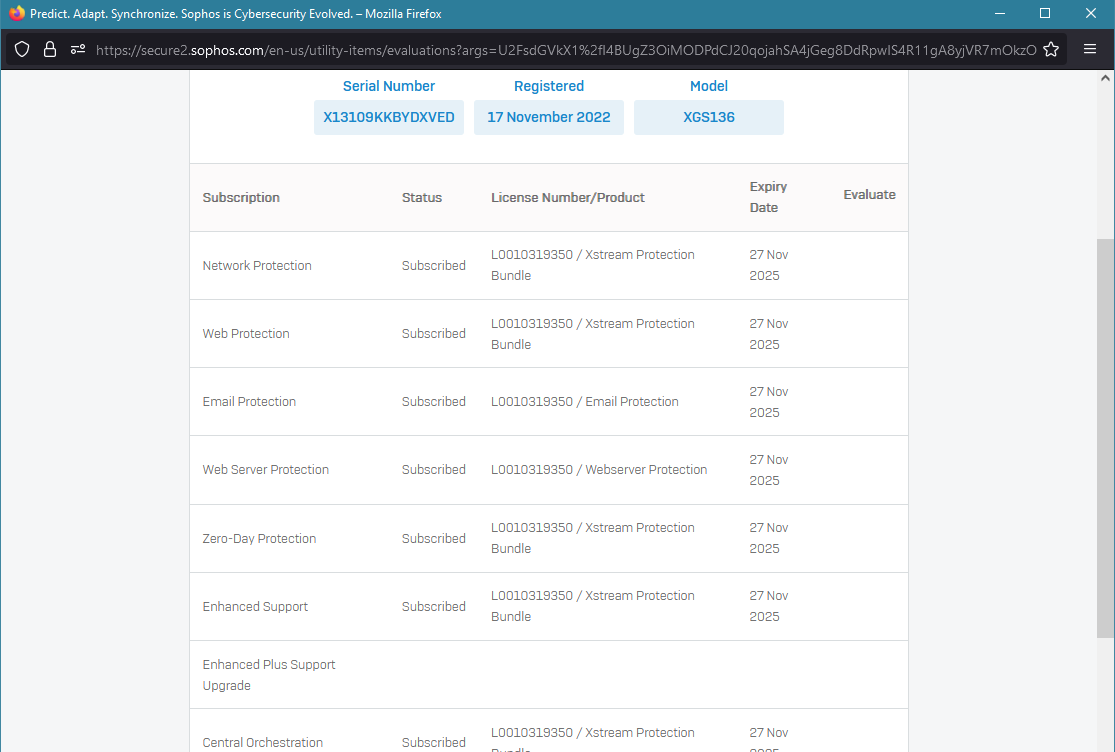Click the model value XGS136

708,117
